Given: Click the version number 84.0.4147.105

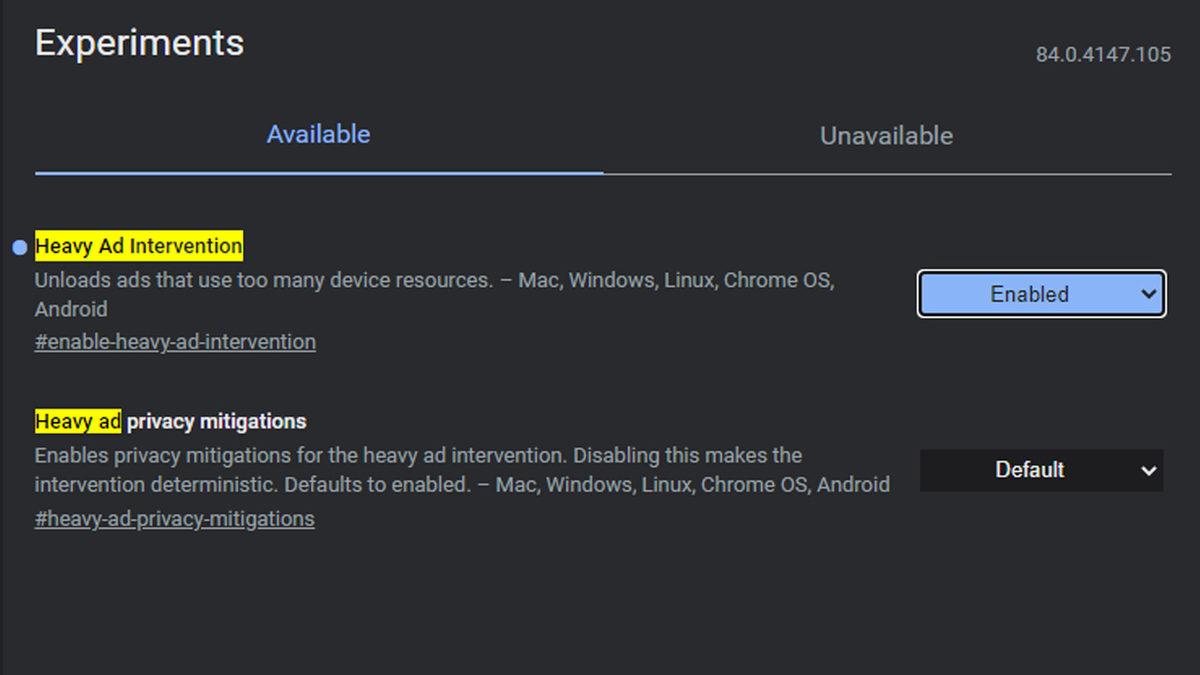Looking at the screenshot, I should [x=1103, y=55].
